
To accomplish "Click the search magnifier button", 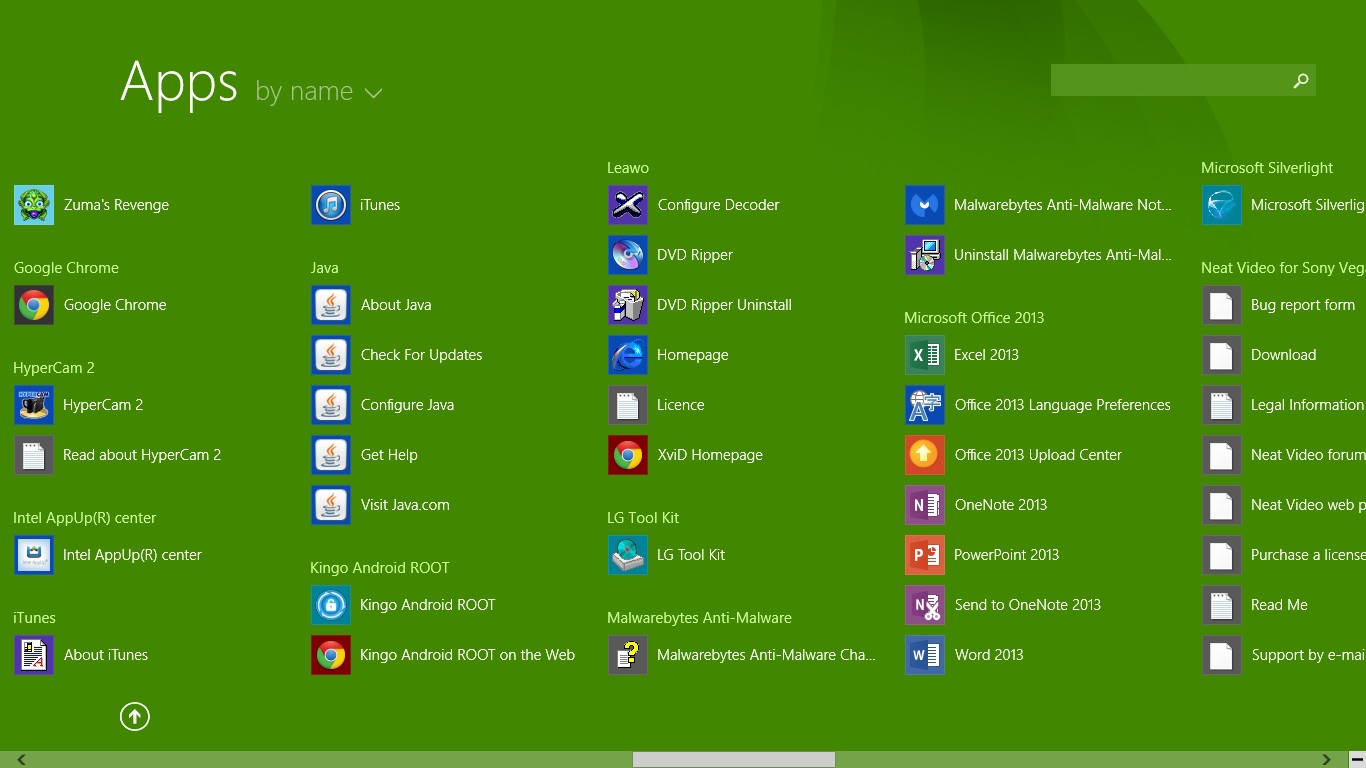I will 1301,80.
